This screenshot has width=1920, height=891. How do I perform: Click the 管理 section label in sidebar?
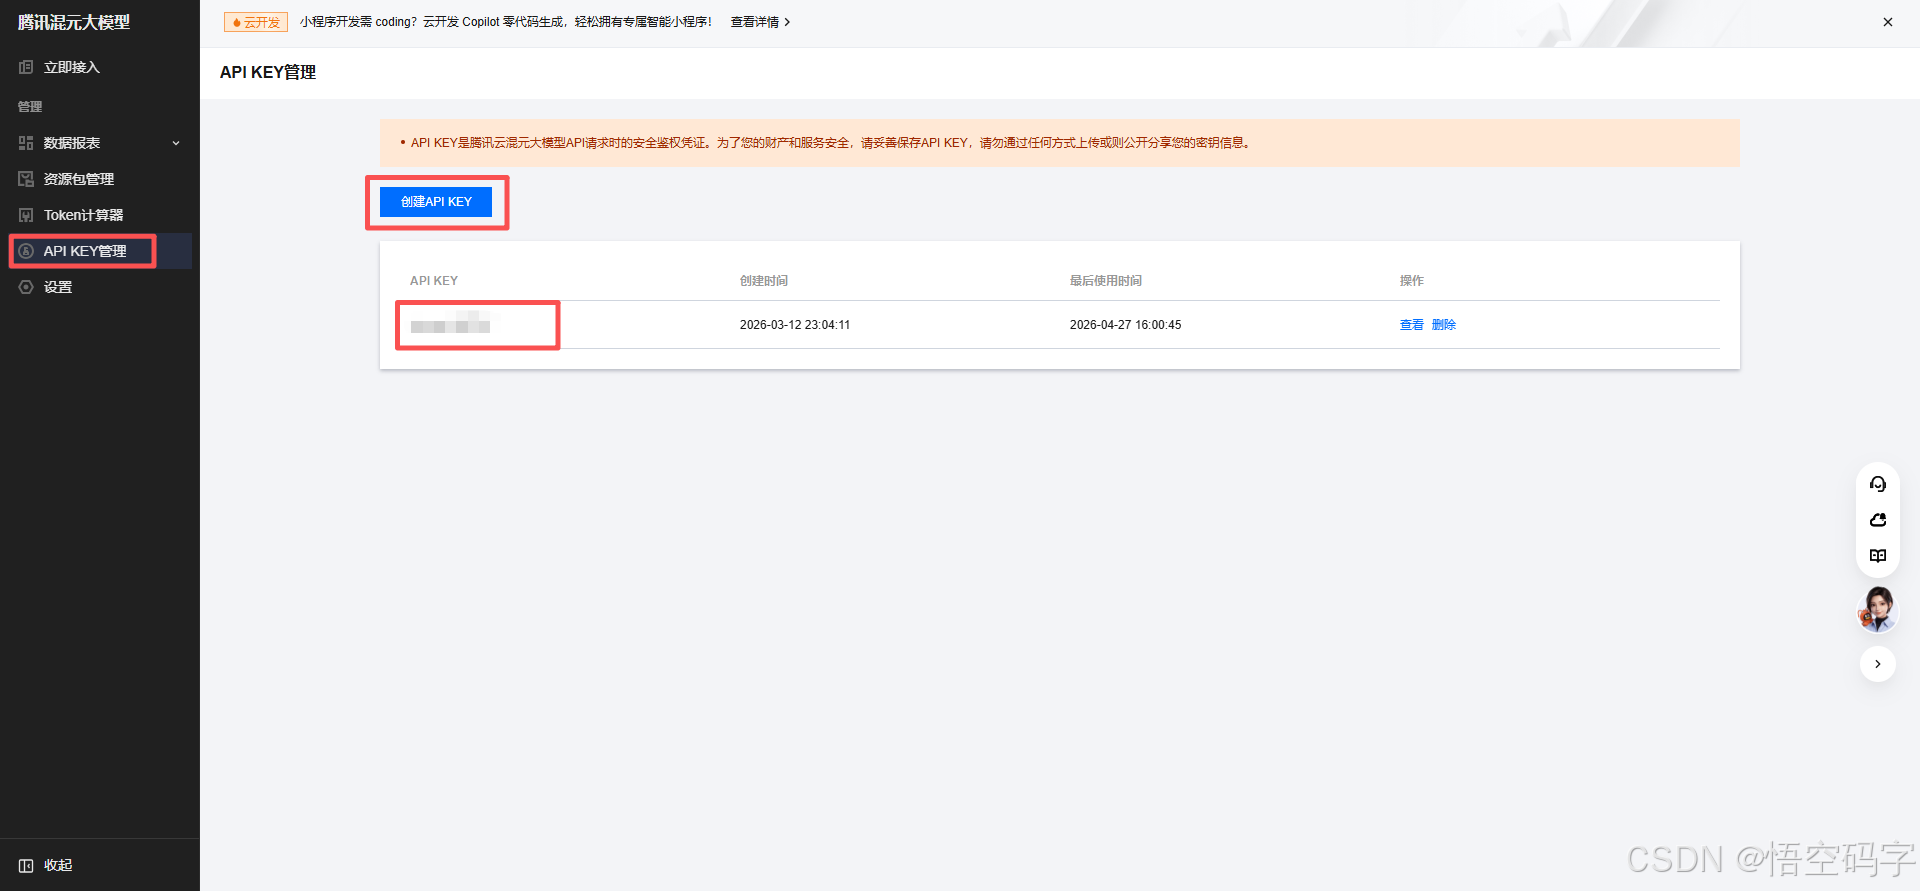pyautogui.click(x=30, y=107)
